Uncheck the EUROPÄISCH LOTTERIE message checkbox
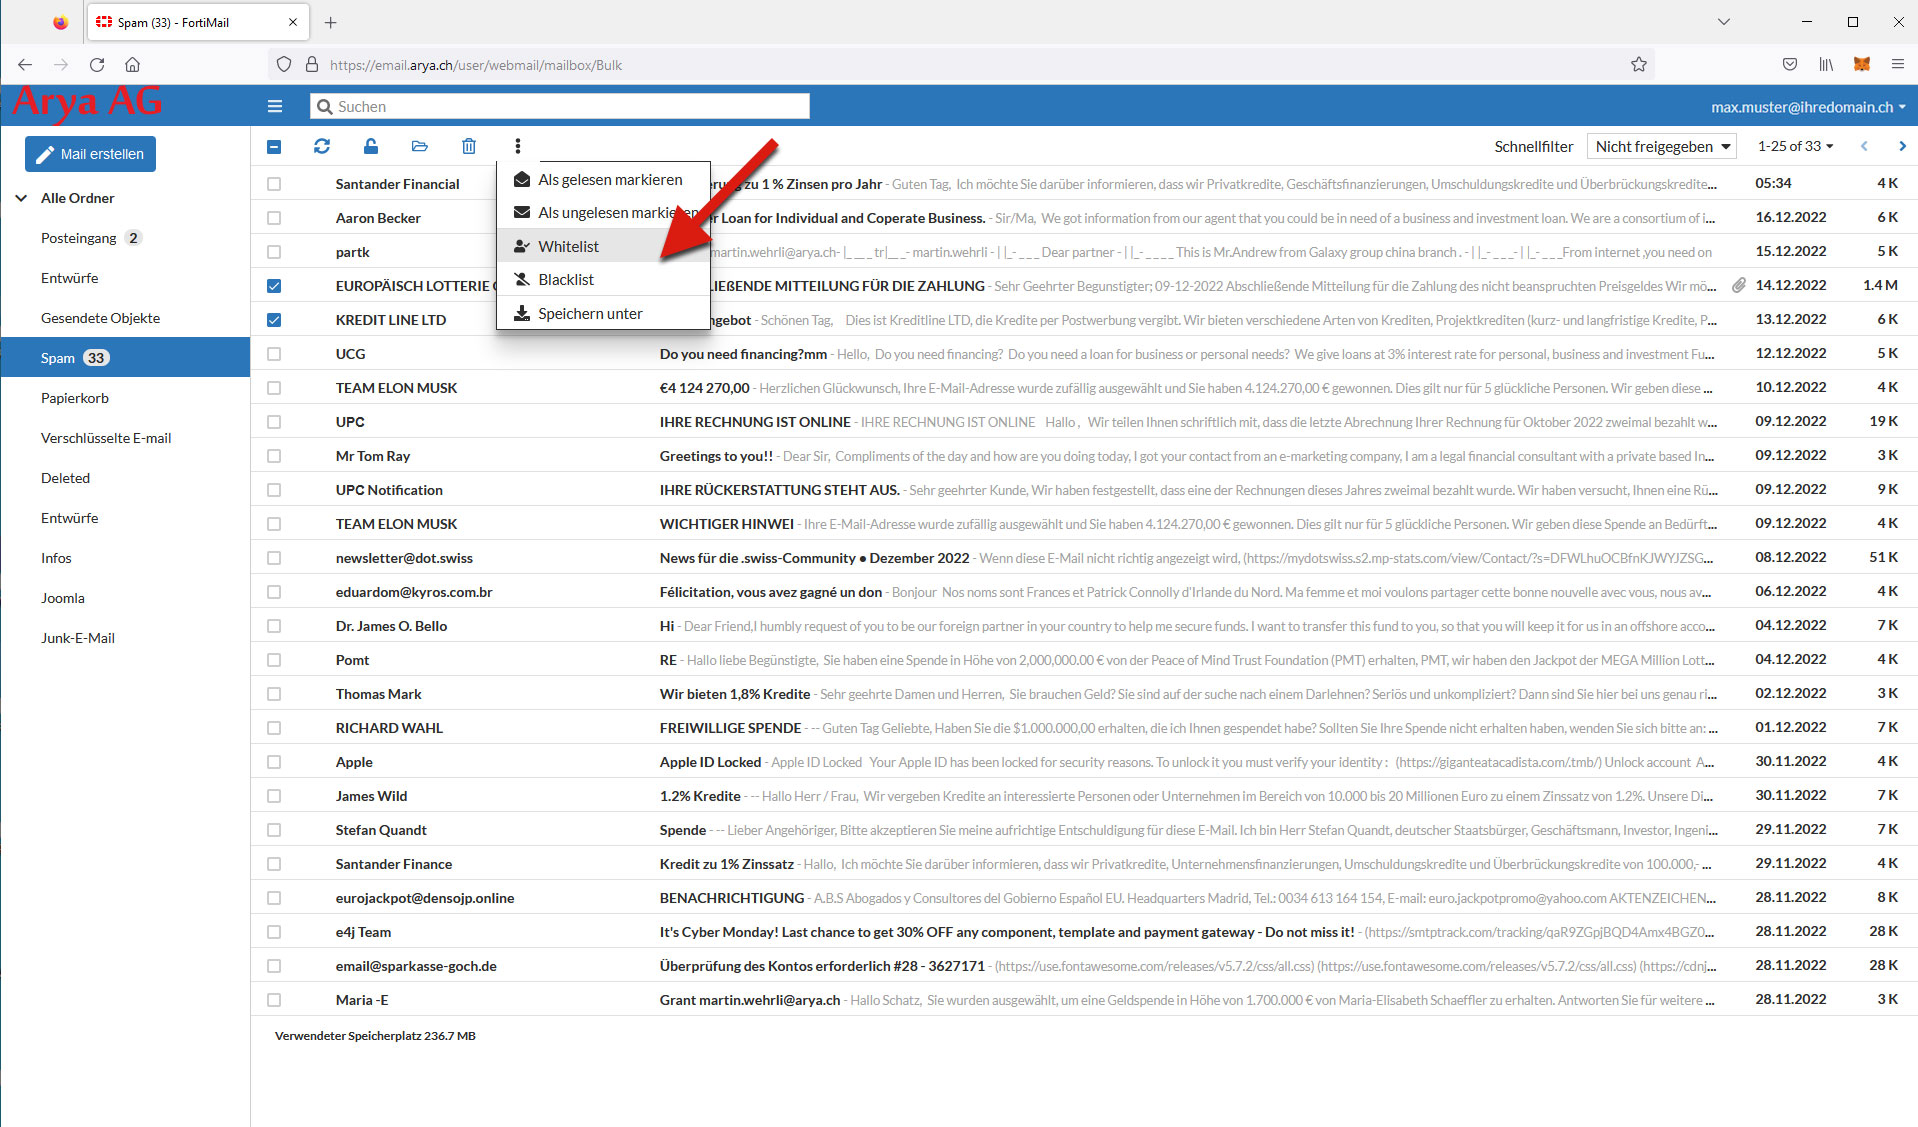This screenshot has width=1918, height=1127. click(274, 286)
